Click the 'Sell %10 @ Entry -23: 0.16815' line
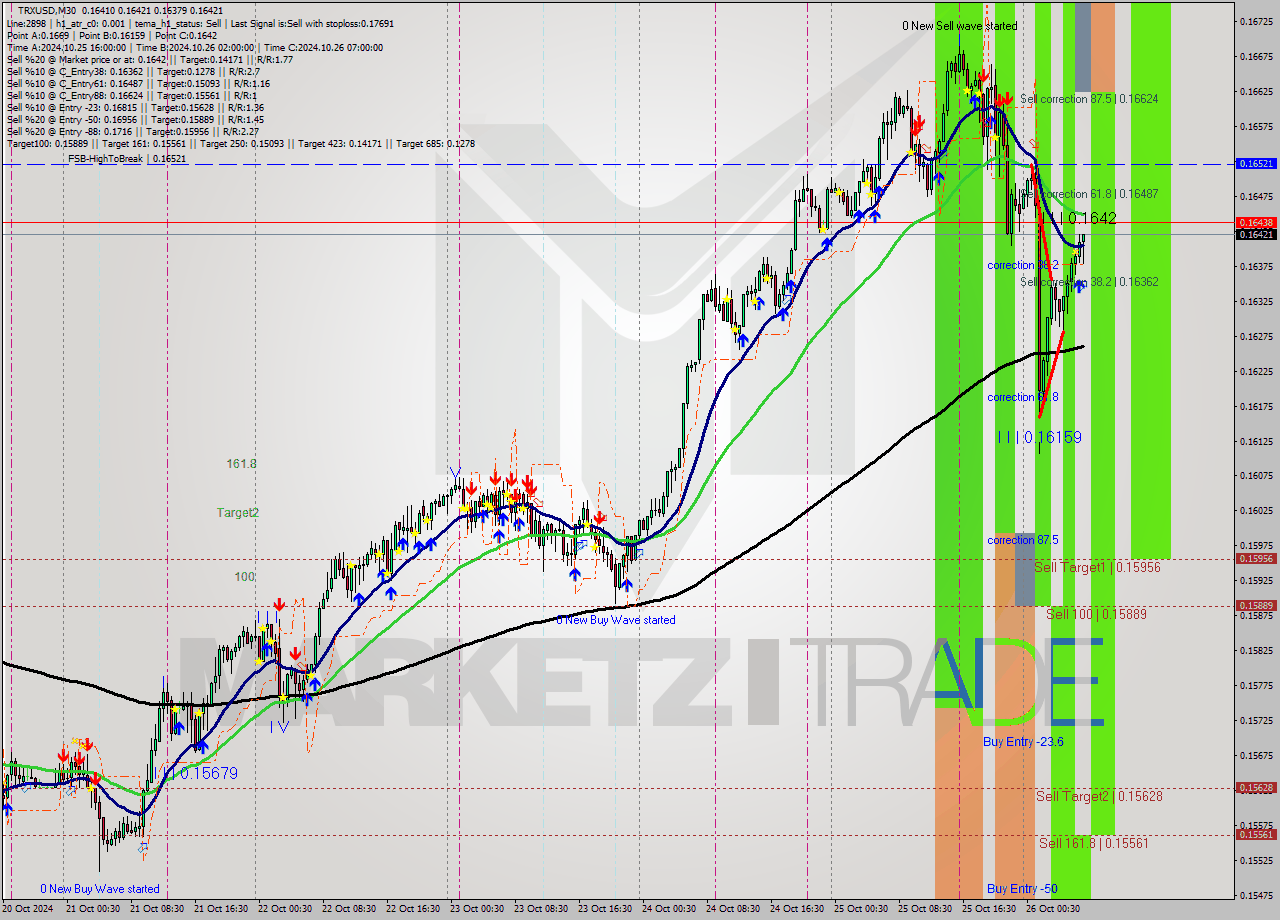The height and width of the screenshot is (920, 1280). 136,107
